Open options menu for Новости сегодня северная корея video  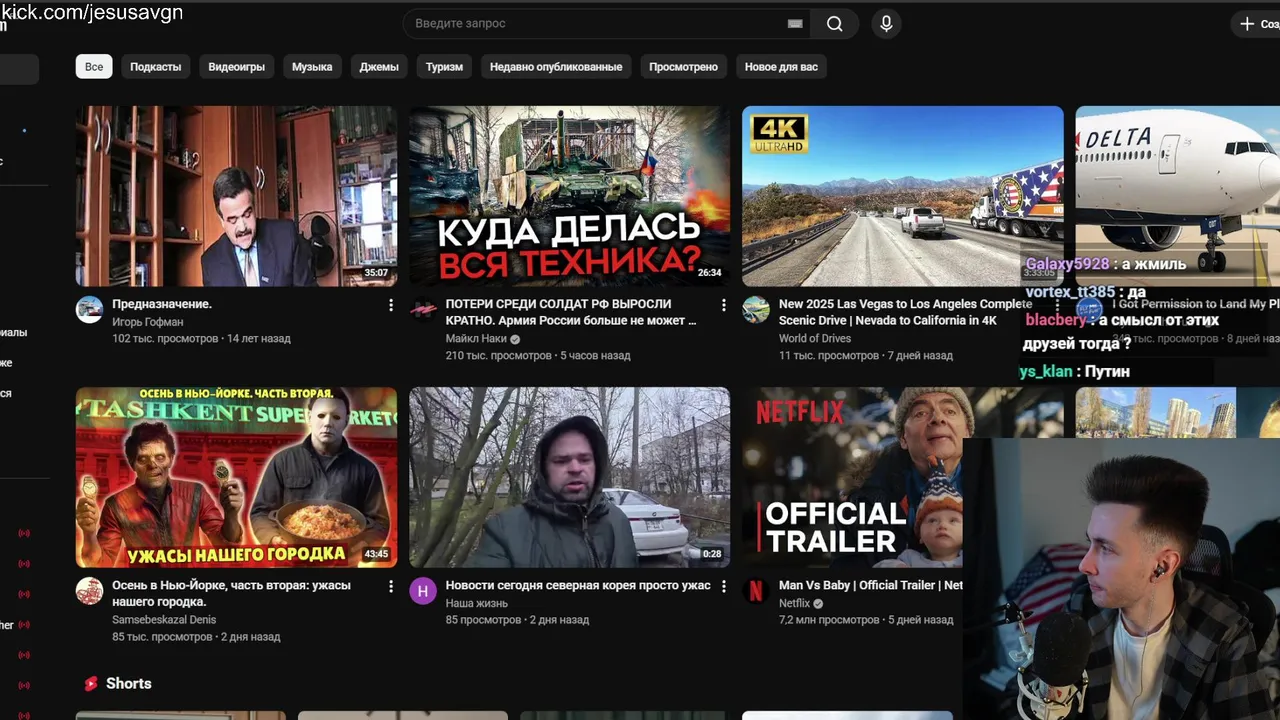tap(724, 586)
